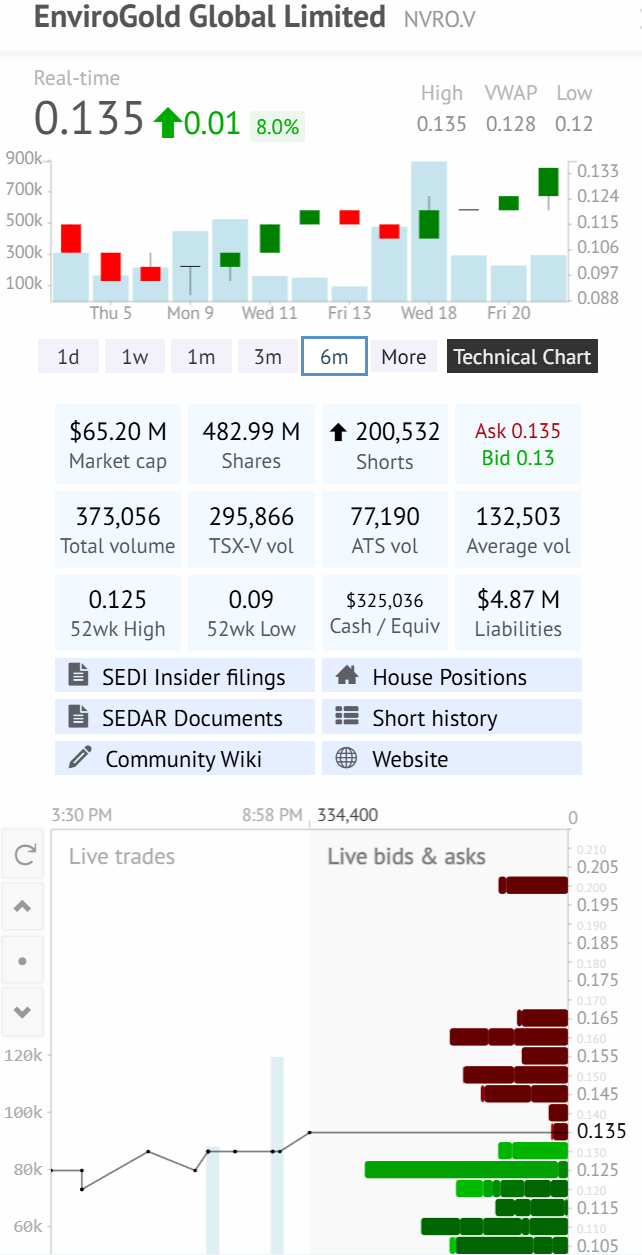
Task: Switch chart to 3m range
Action: coord(267,357)
